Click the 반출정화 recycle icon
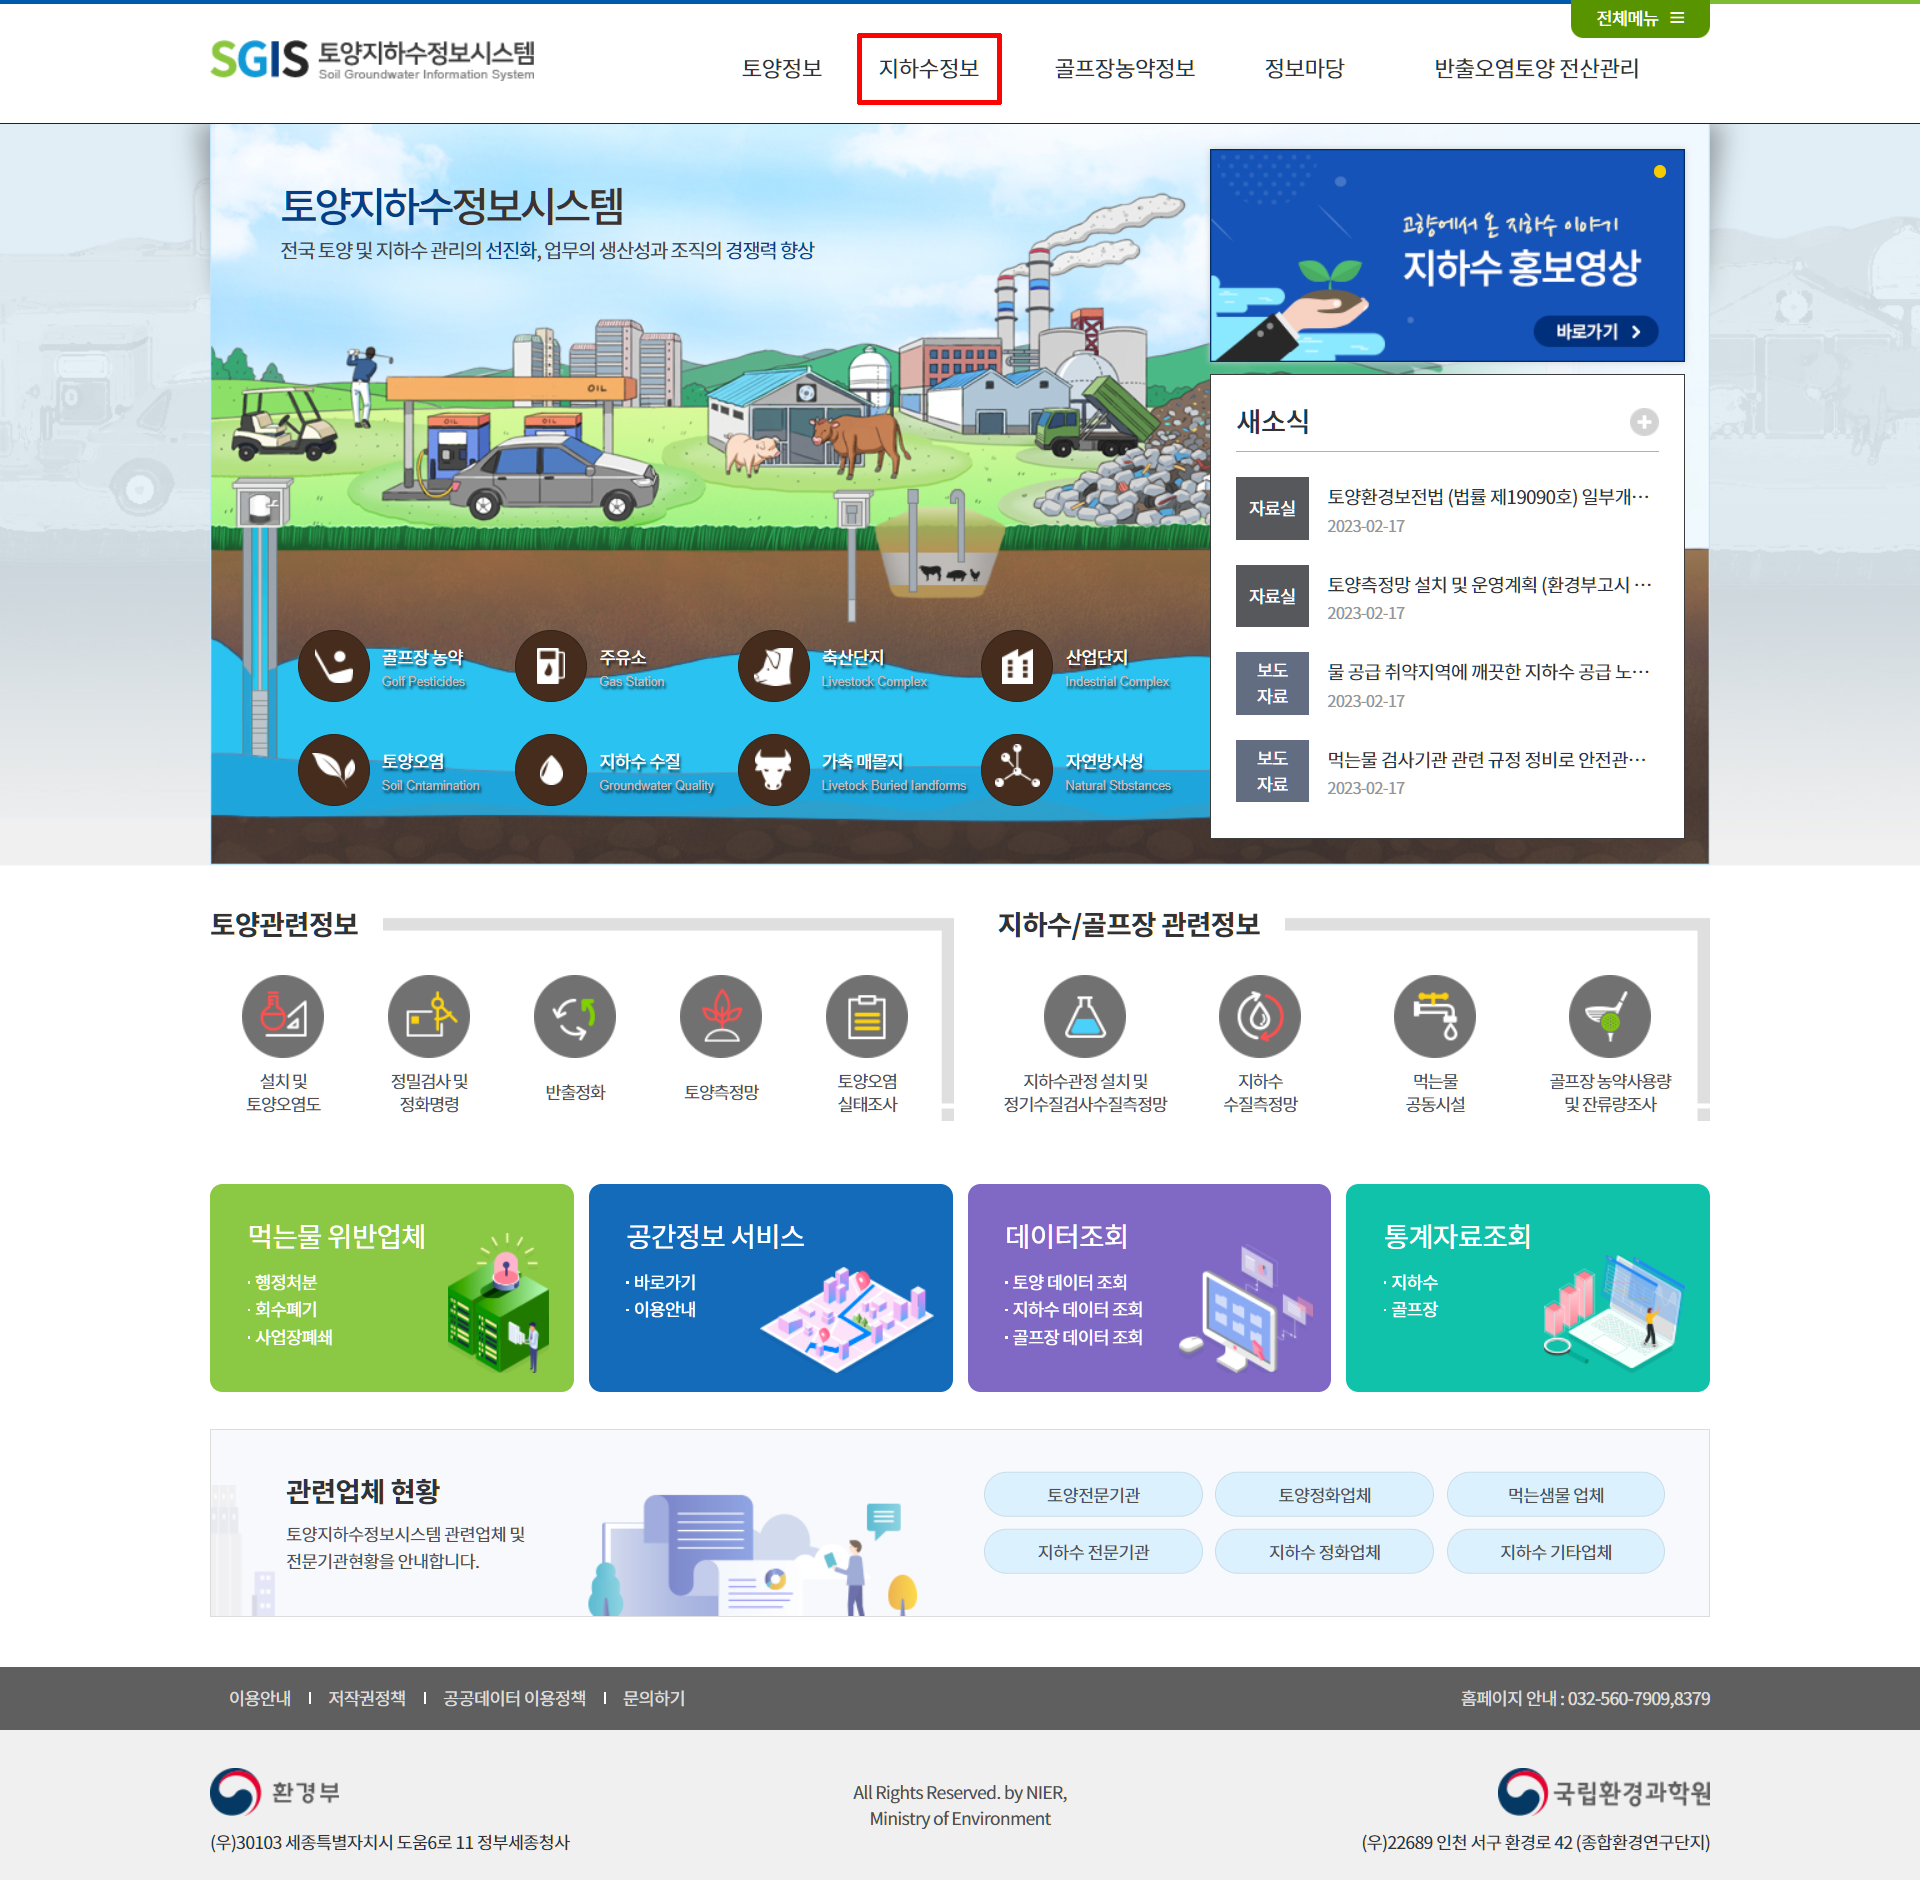 [575, 1017]
